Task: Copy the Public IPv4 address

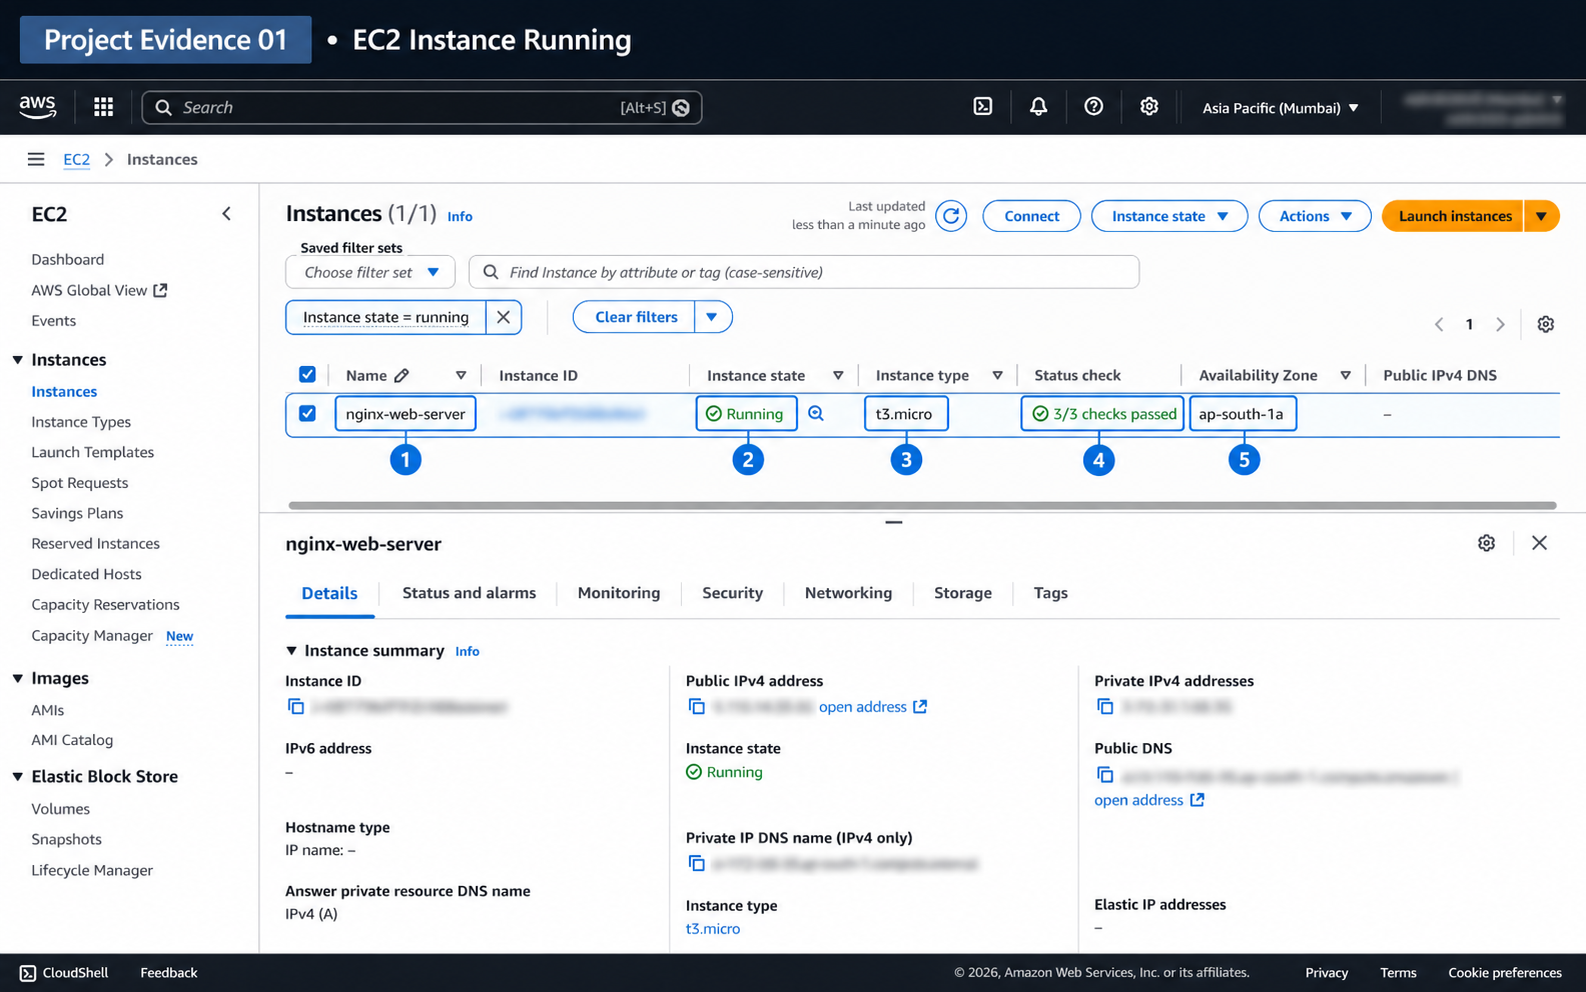Action: pos(697,707)
